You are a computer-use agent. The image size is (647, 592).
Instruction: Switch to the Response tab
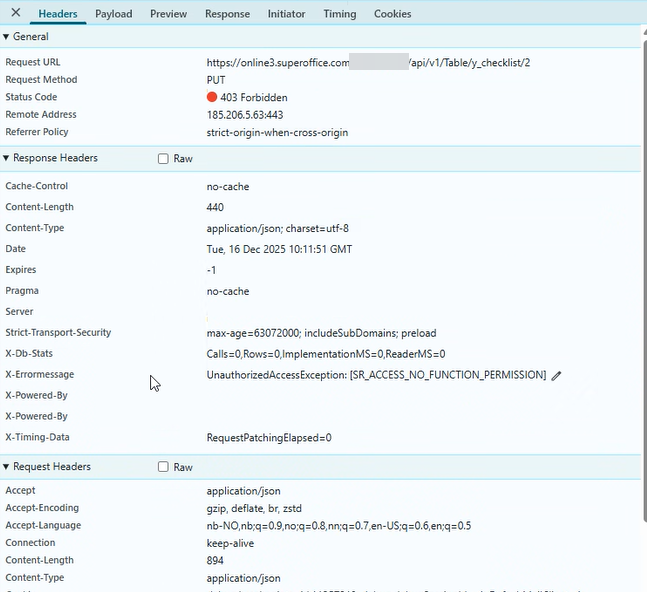coord(227,14)
